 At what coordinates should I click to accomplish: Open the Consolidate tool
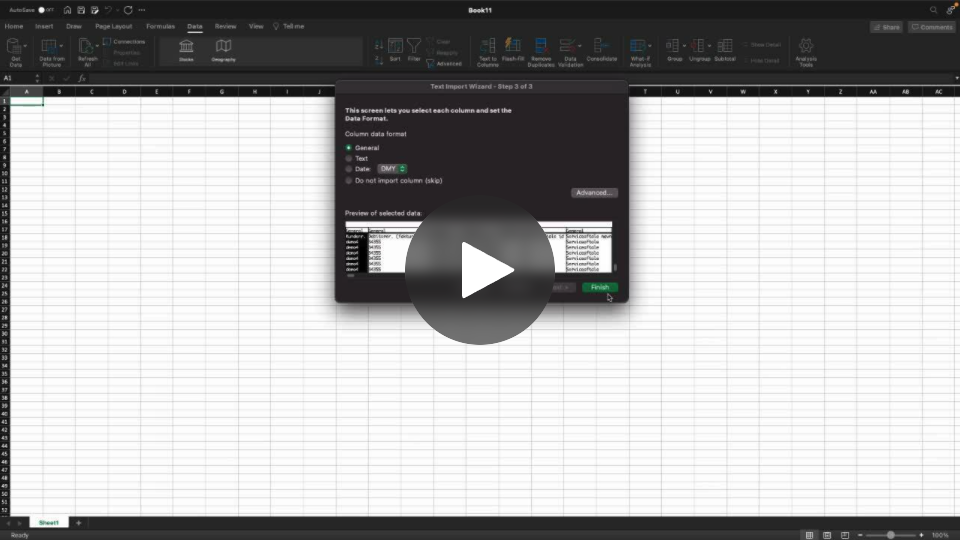(601, 47)
